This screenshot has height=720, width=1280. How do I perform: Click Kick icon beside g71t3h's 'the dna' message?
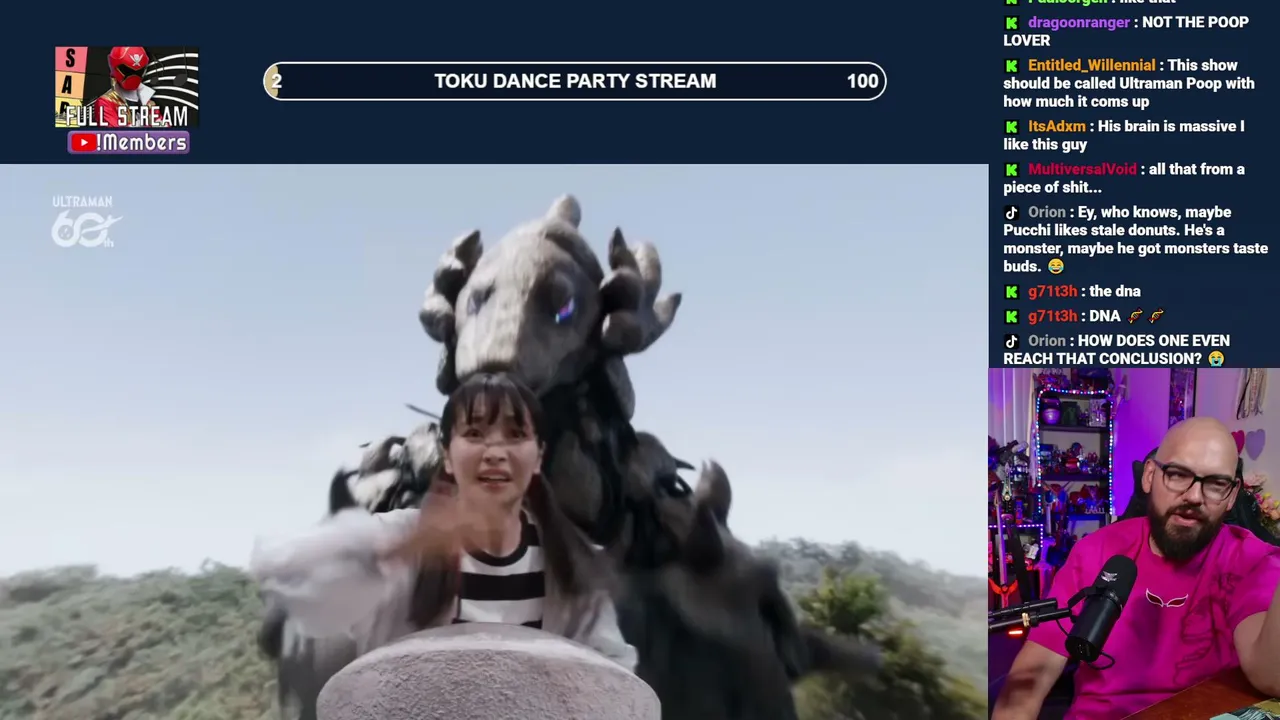pos(1011,292)
